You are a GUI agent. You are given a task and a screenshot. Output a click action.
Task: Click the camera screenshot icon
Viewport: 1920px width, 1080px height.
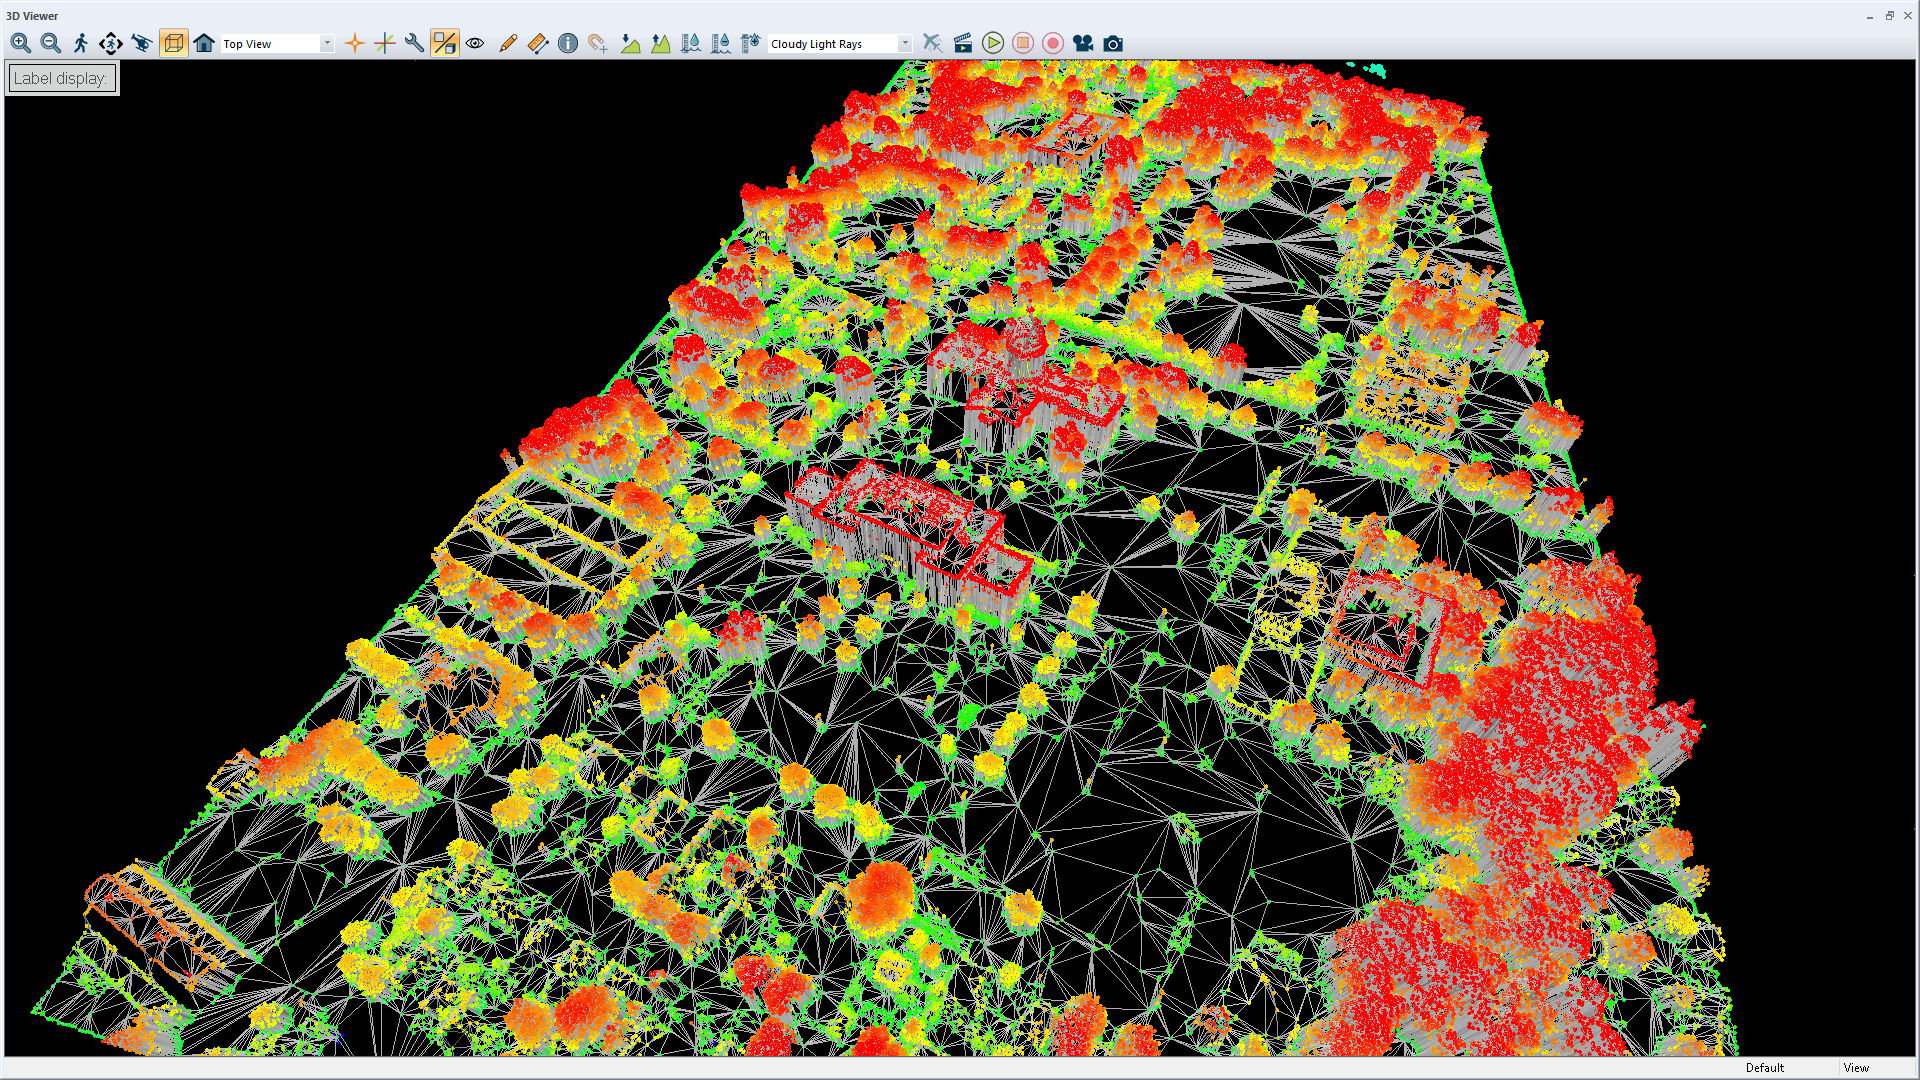tap(1113, 43)
